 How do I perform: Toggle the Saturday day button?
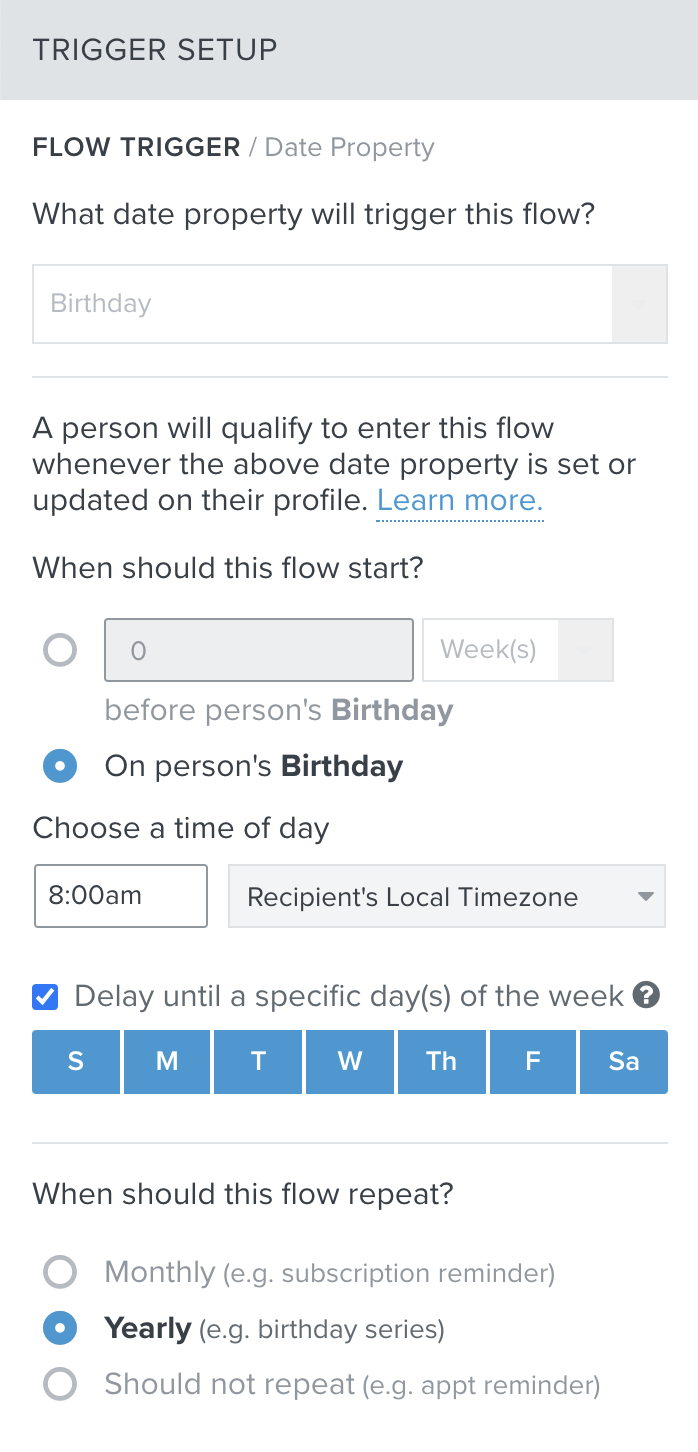click(623, 1061)
